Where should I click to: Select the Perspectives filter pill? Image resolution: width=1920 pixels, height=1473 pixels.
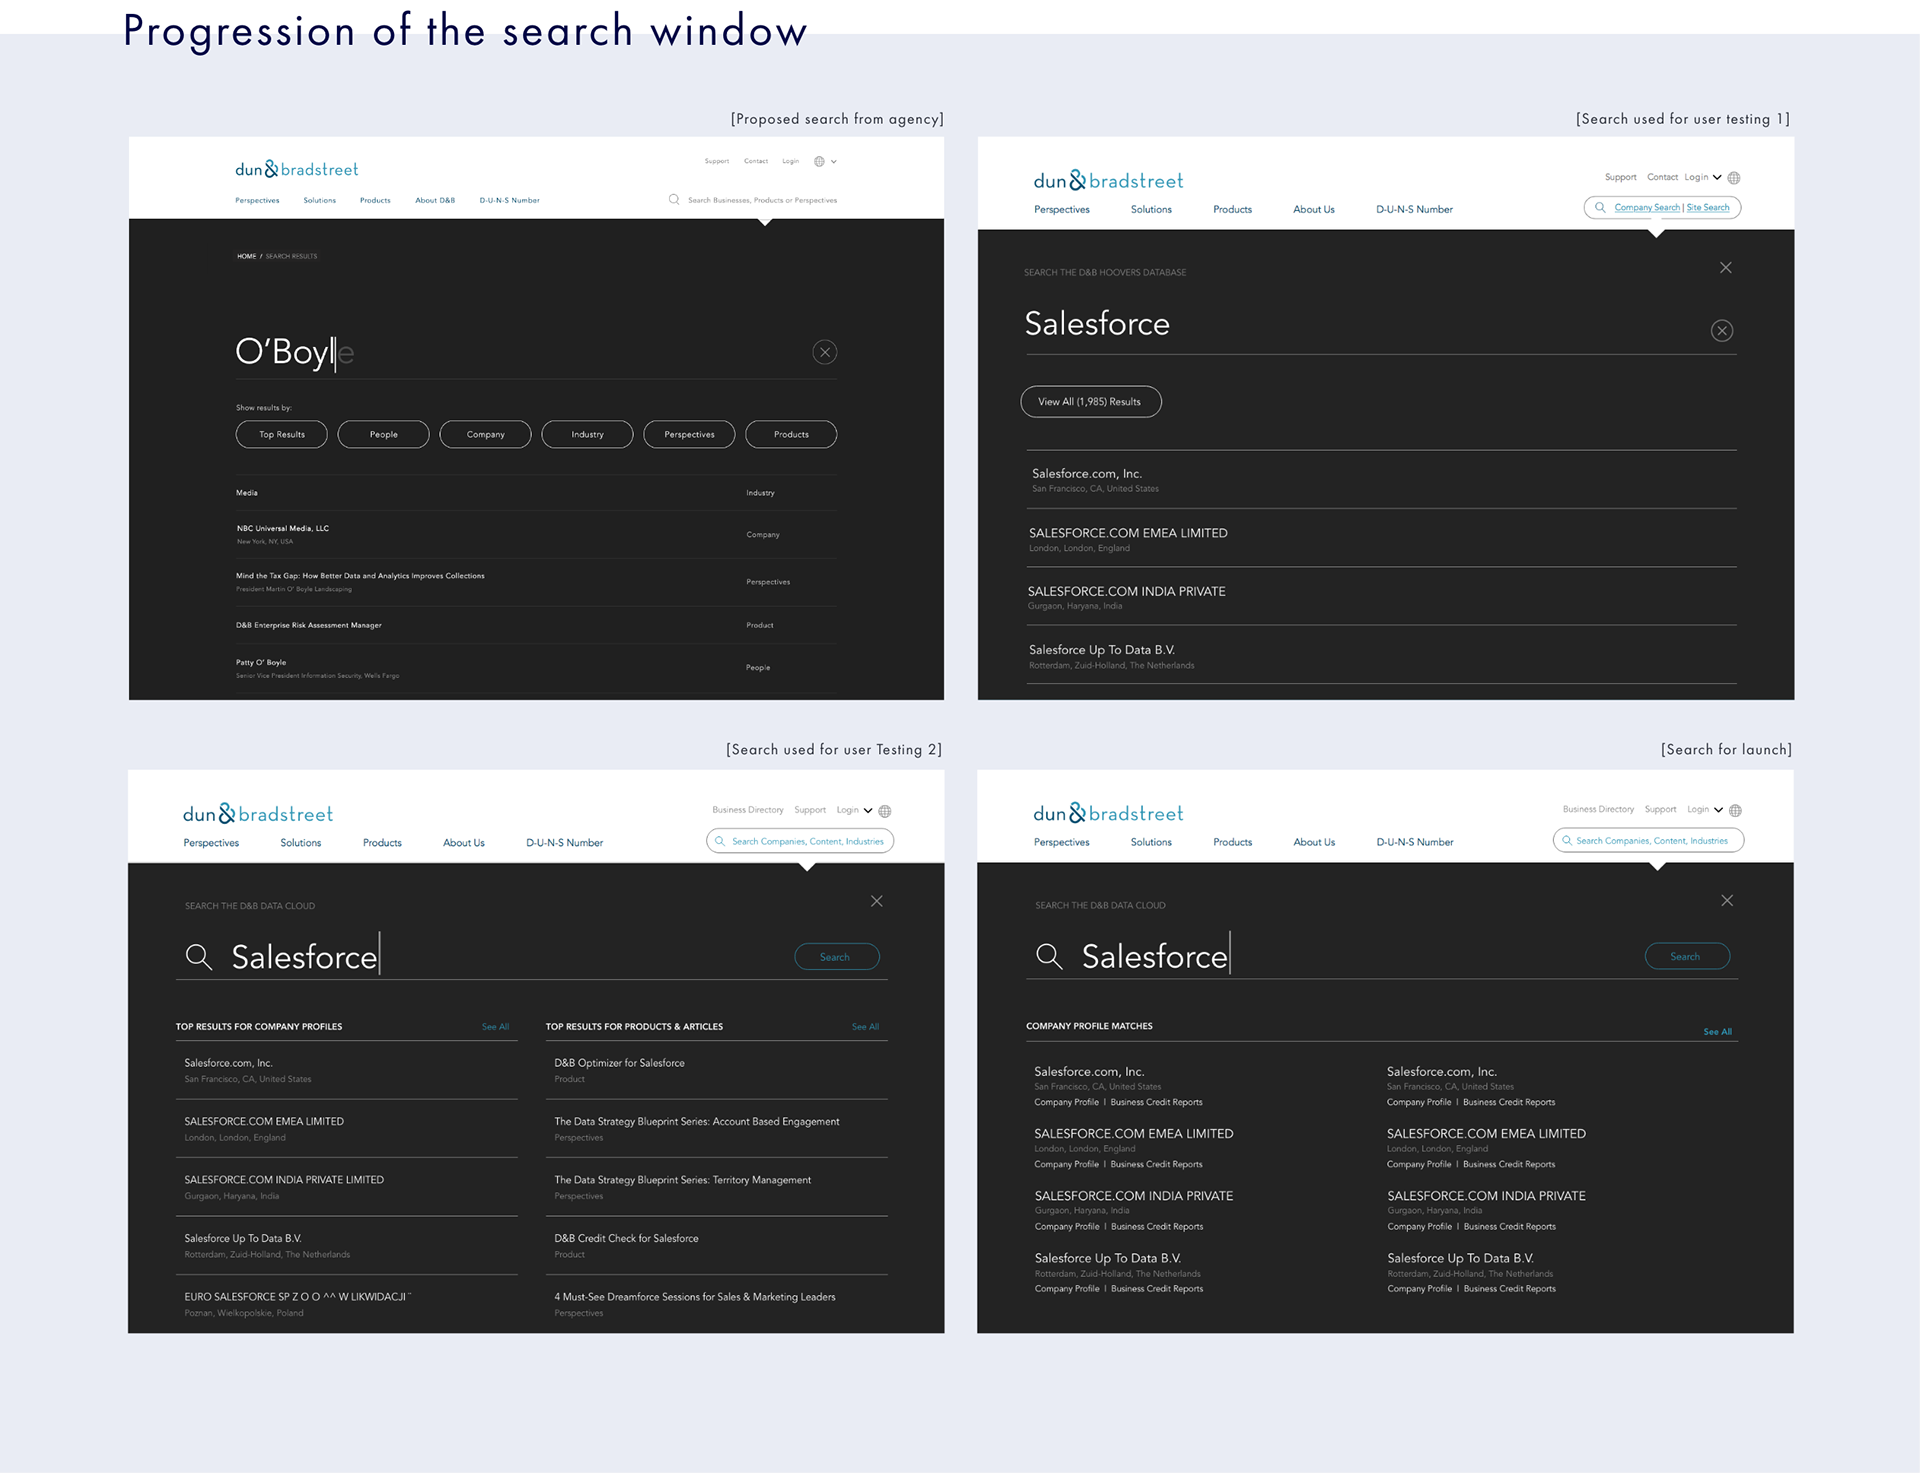690,434
